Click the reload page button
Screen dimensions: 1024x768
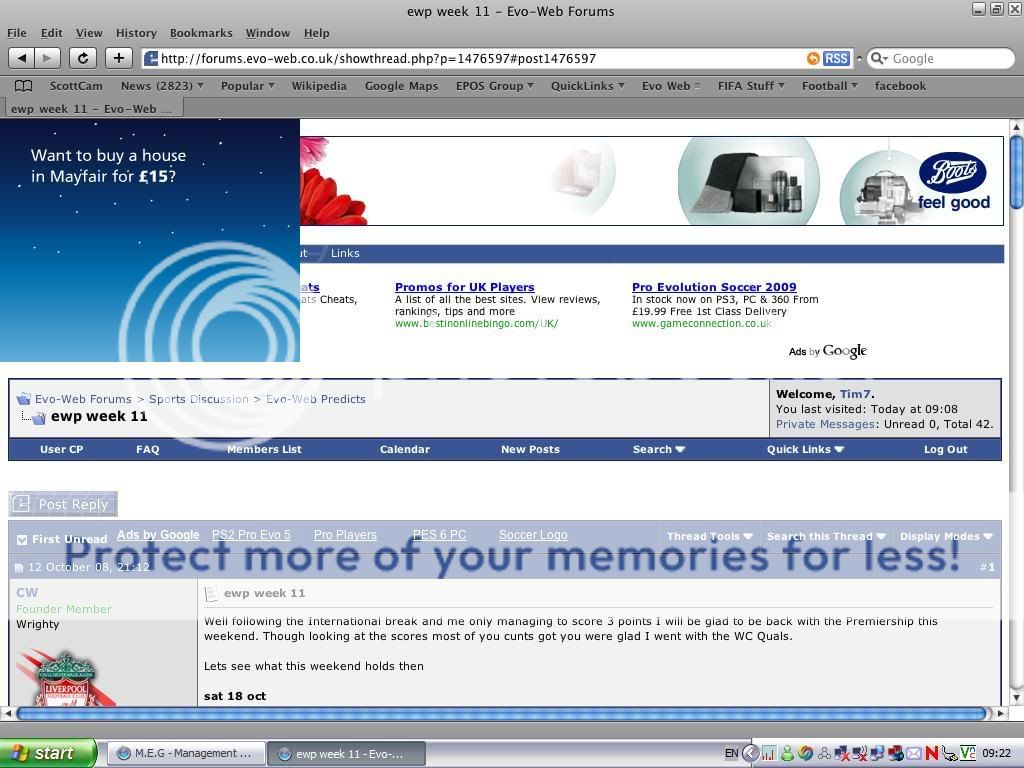click(x=83, y=58)
